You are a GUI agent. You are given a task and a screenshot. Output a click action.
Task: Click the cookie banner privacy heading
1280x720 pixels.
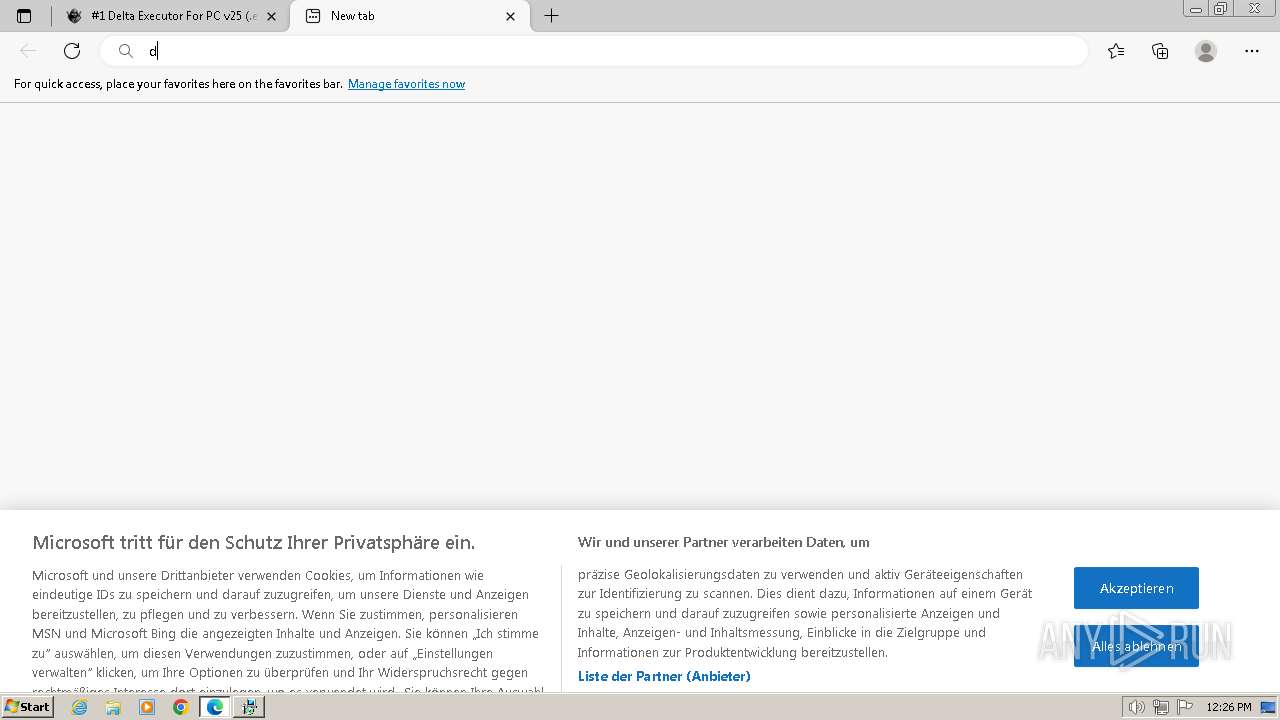coord(254,542)
